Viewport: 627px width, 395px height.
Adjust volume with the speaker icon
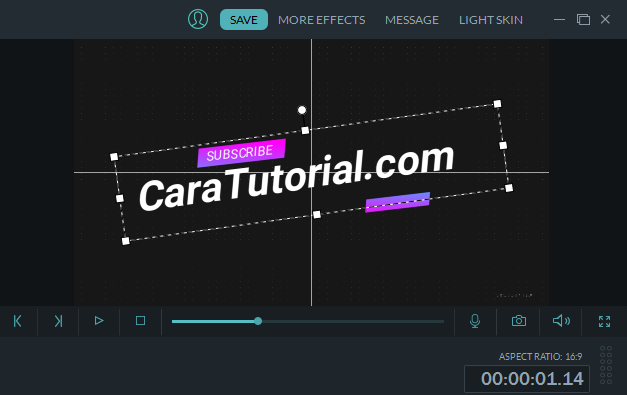click(x=561, y=321)
